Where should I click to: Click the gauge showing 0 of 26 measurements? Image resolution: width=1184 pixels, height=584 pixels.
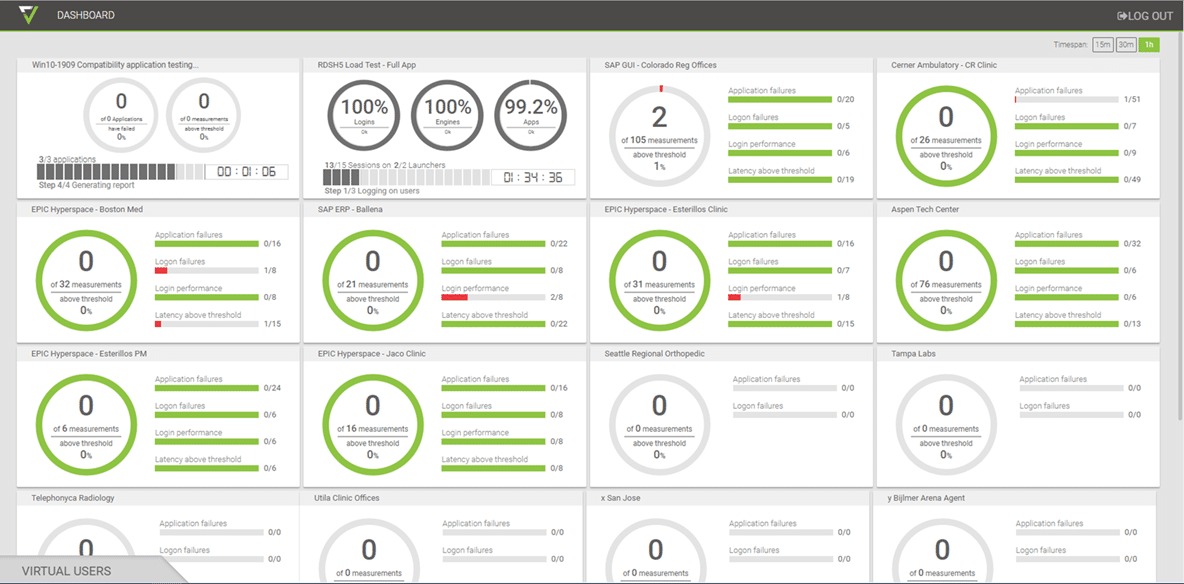coord(945,135)
